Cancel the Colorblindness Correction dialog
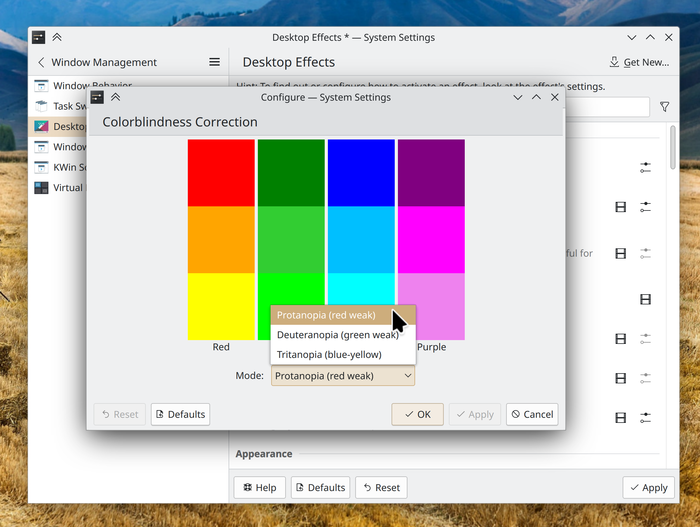This screenshot has width=700, height=527. (x=531, y=414)
